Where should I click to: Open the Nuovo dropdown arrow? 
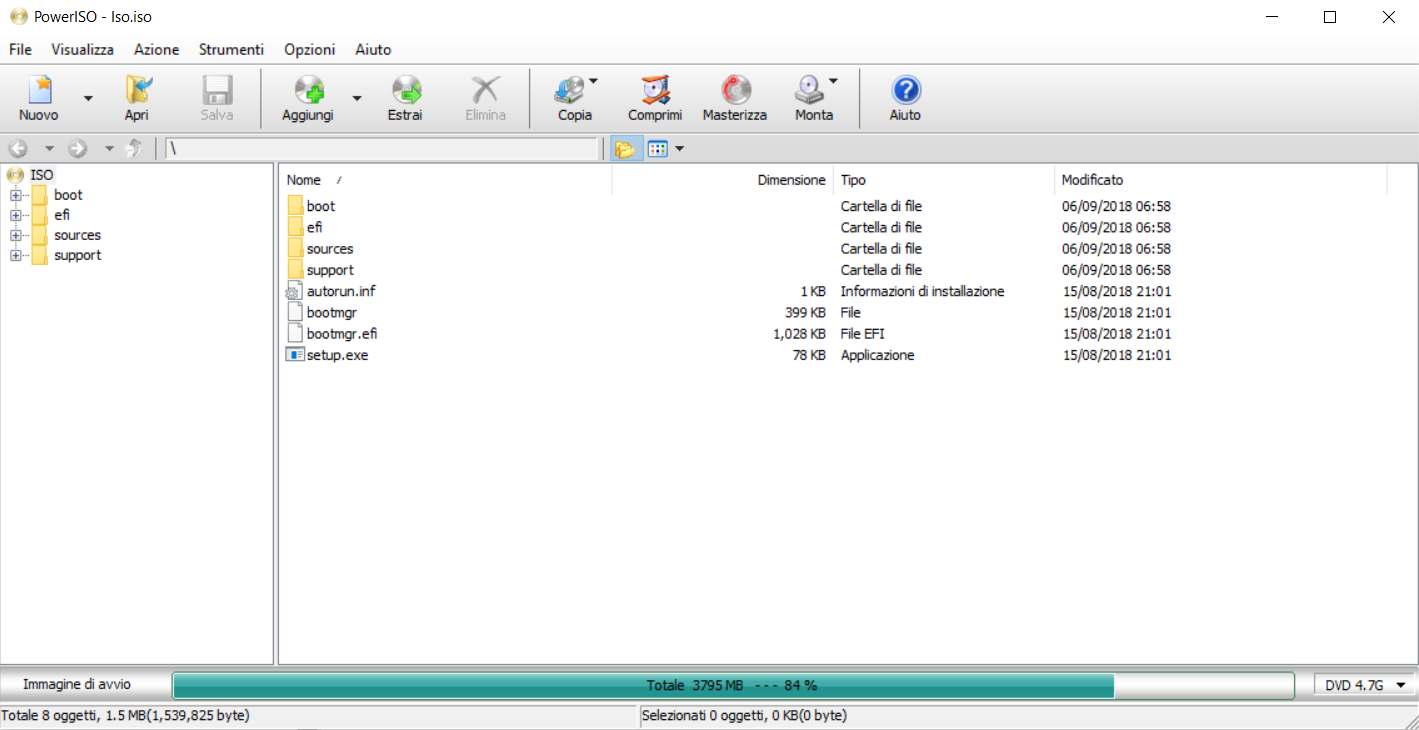(88, 98)
